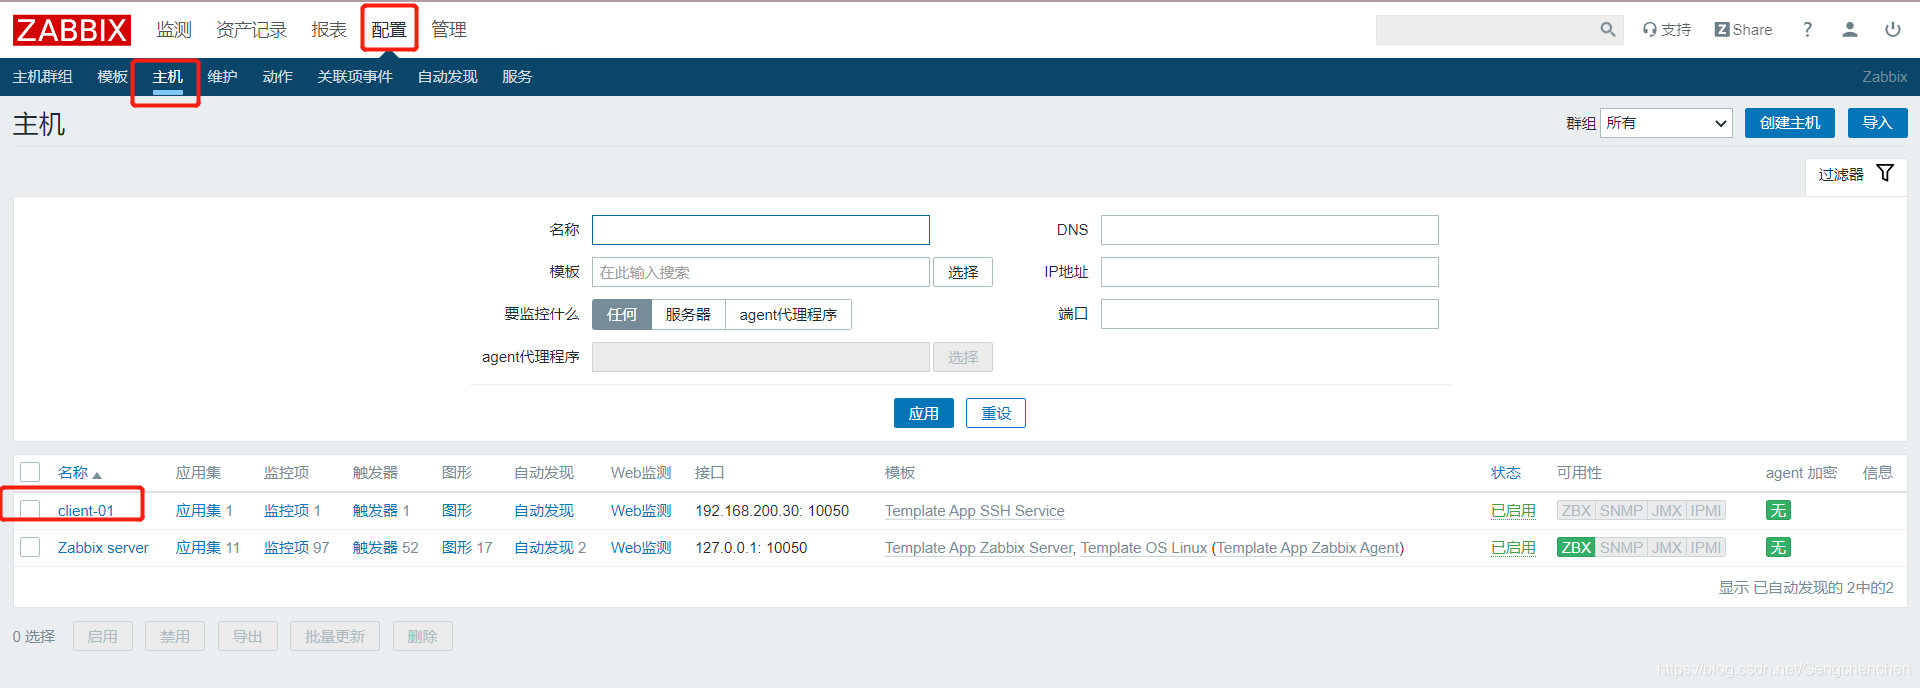
Task: Click green ZBX badge for Zabbix server
Action: (x=1576, y=548)
